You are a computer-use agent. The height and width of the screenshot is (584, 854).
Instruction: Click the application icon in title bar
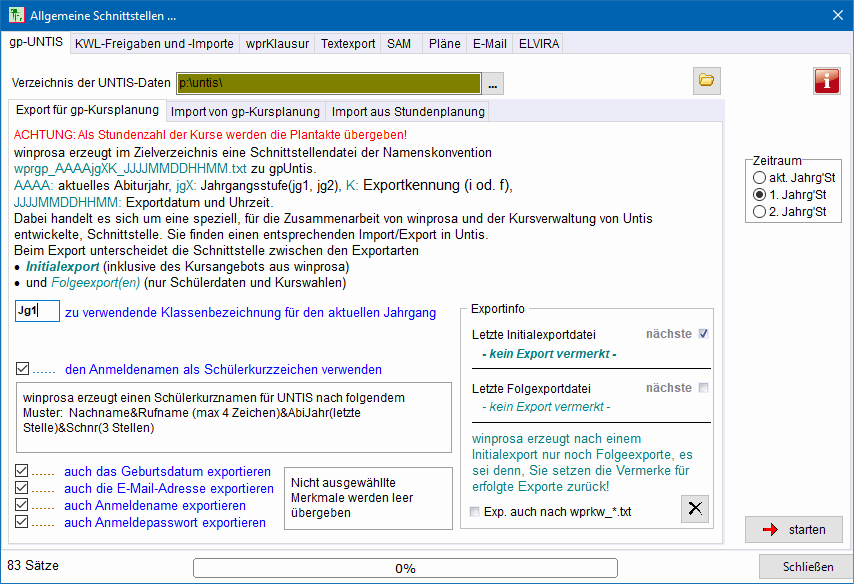(x=17, y=15)
